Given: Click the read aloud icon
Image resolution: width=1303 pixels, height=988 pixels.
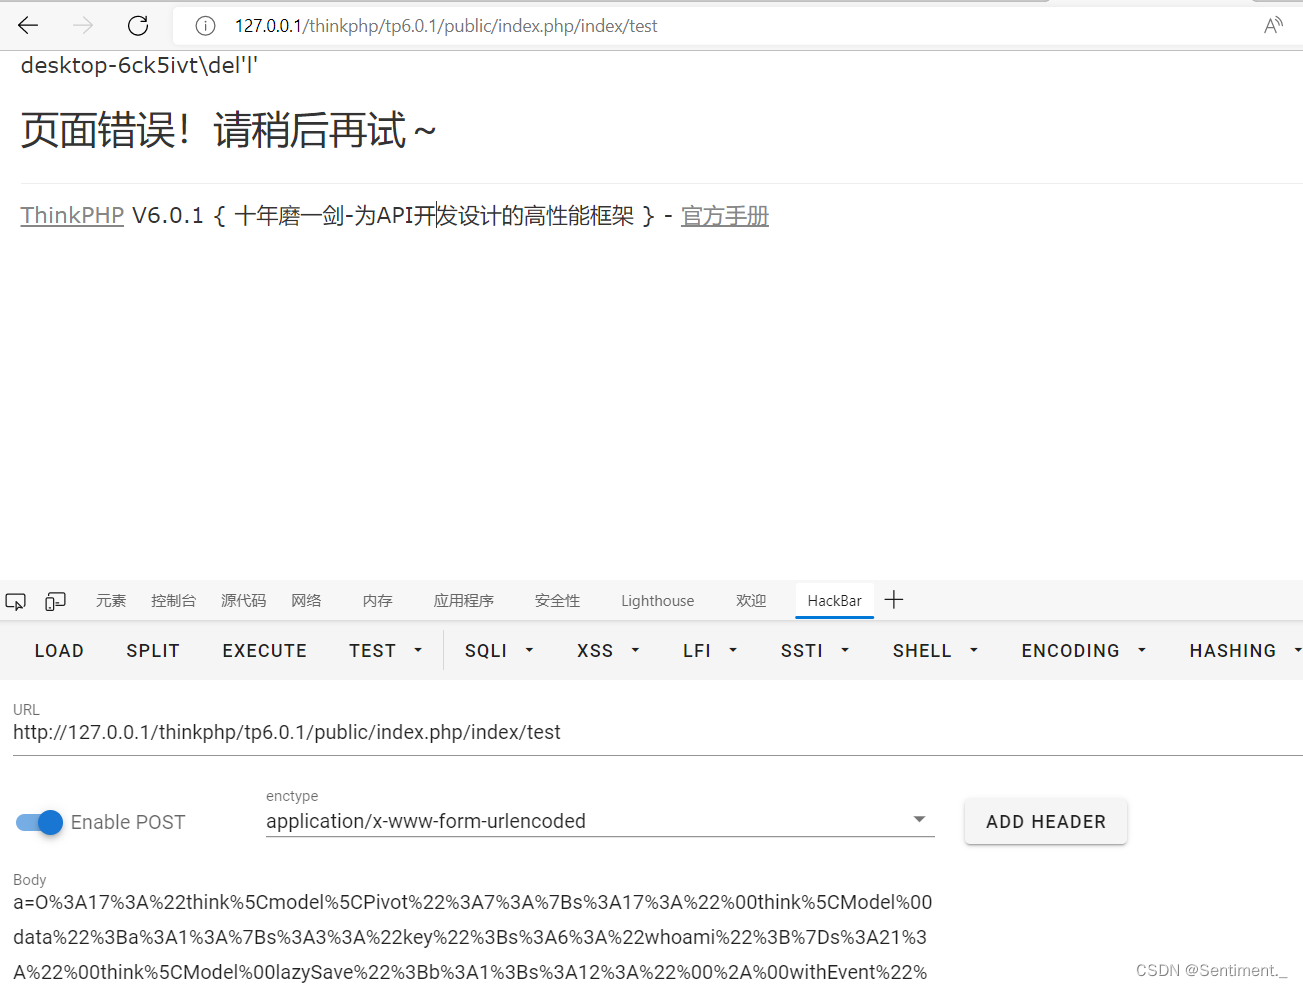Looking at the screenshot, I should tap(1273, 26).
